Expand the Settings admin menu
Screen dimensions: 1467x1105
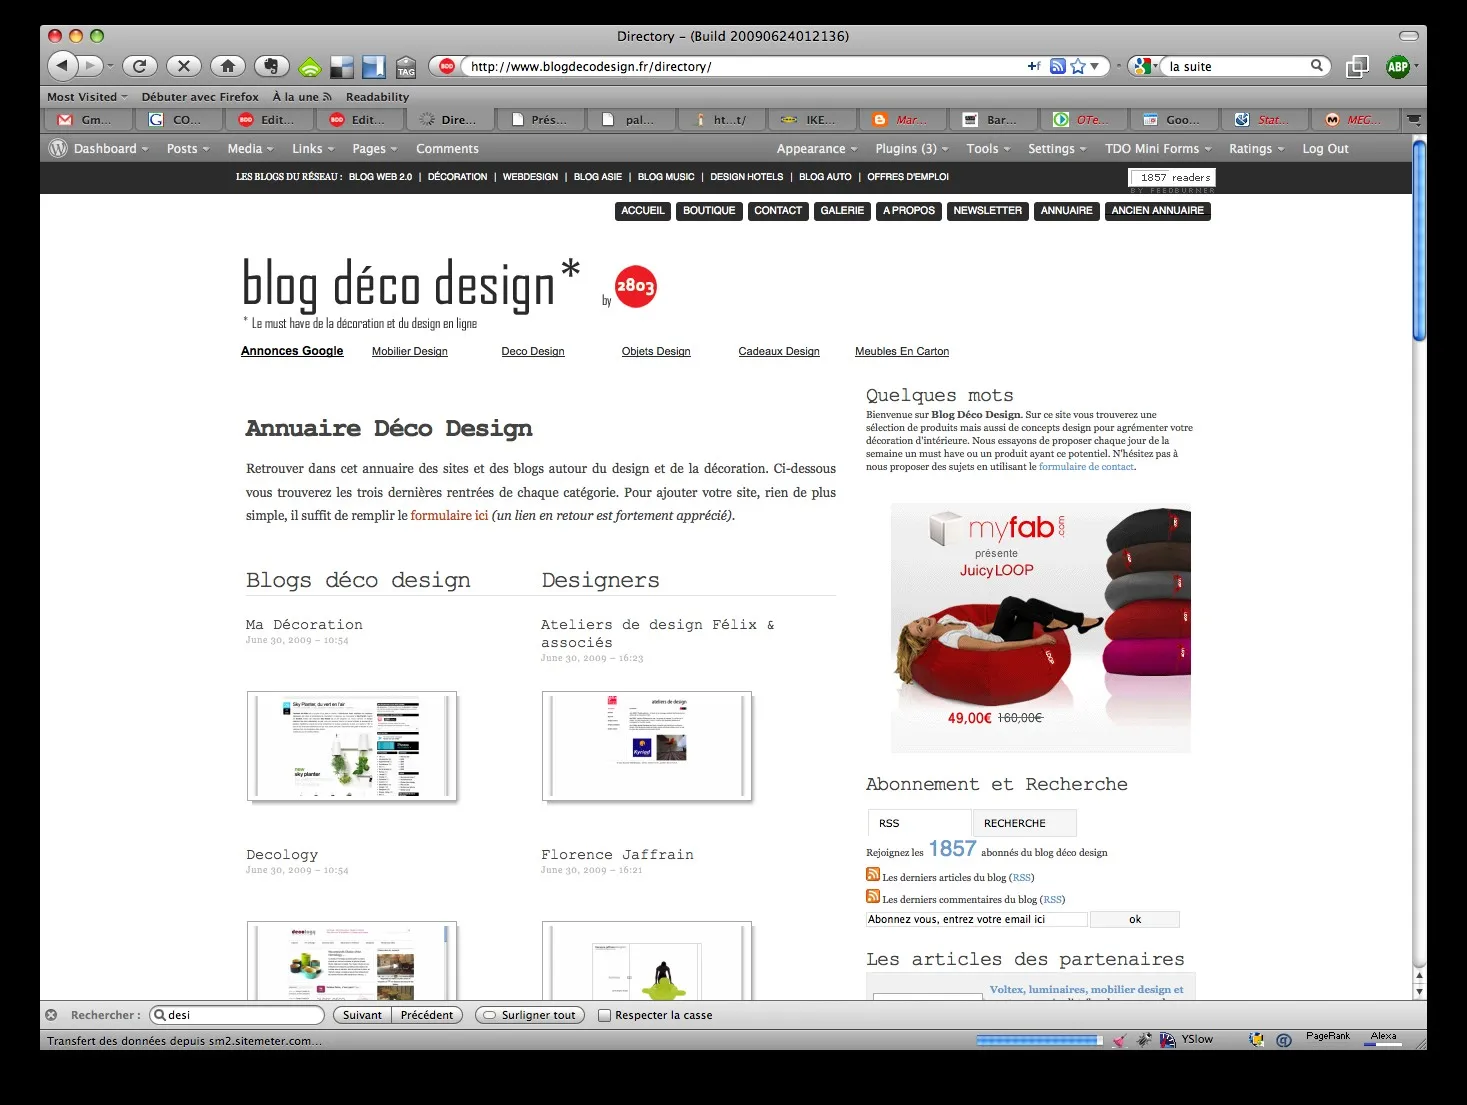[1058, 148]
